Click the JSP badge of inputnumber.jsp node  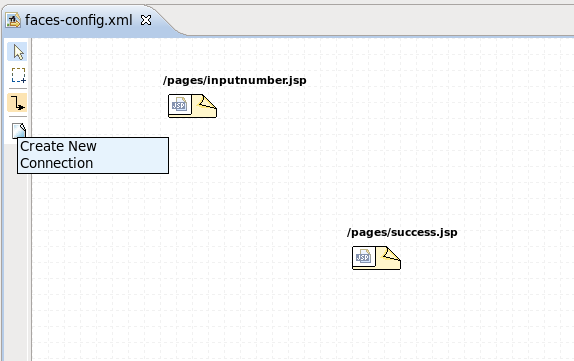tap(179, 105)
